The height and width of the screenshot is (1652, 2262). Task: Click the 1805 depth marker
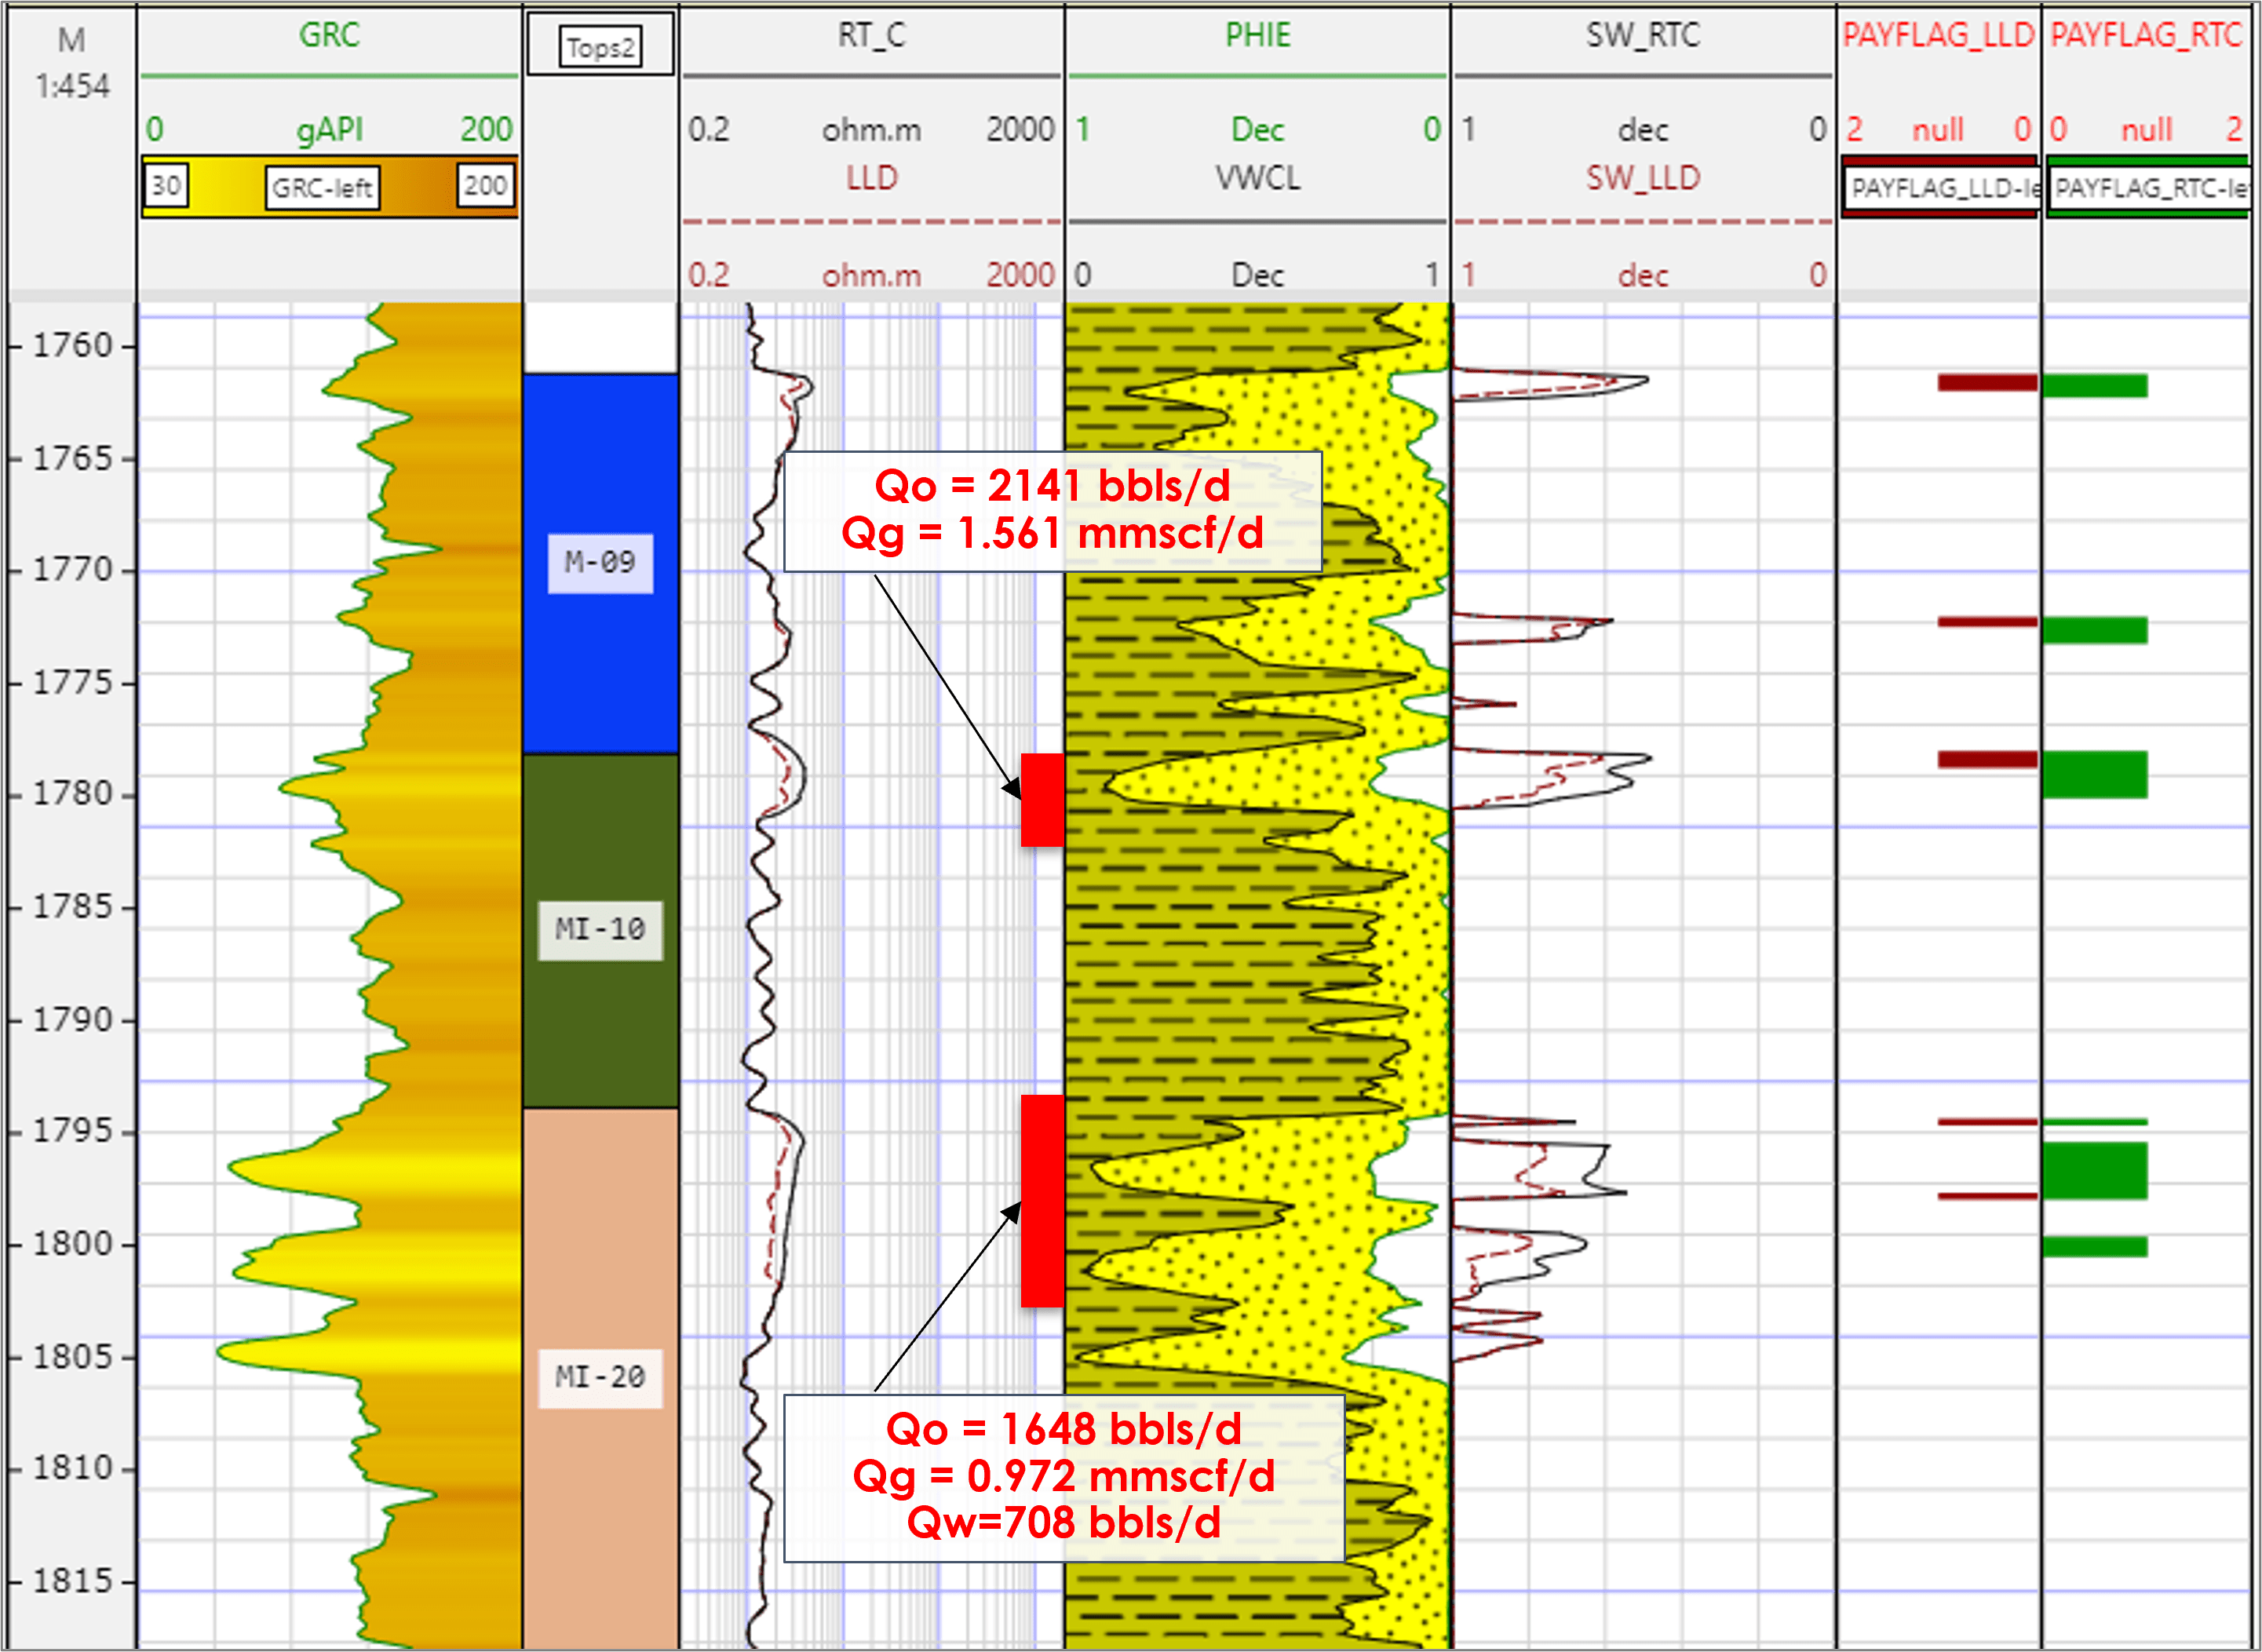tap(73, 1357)
